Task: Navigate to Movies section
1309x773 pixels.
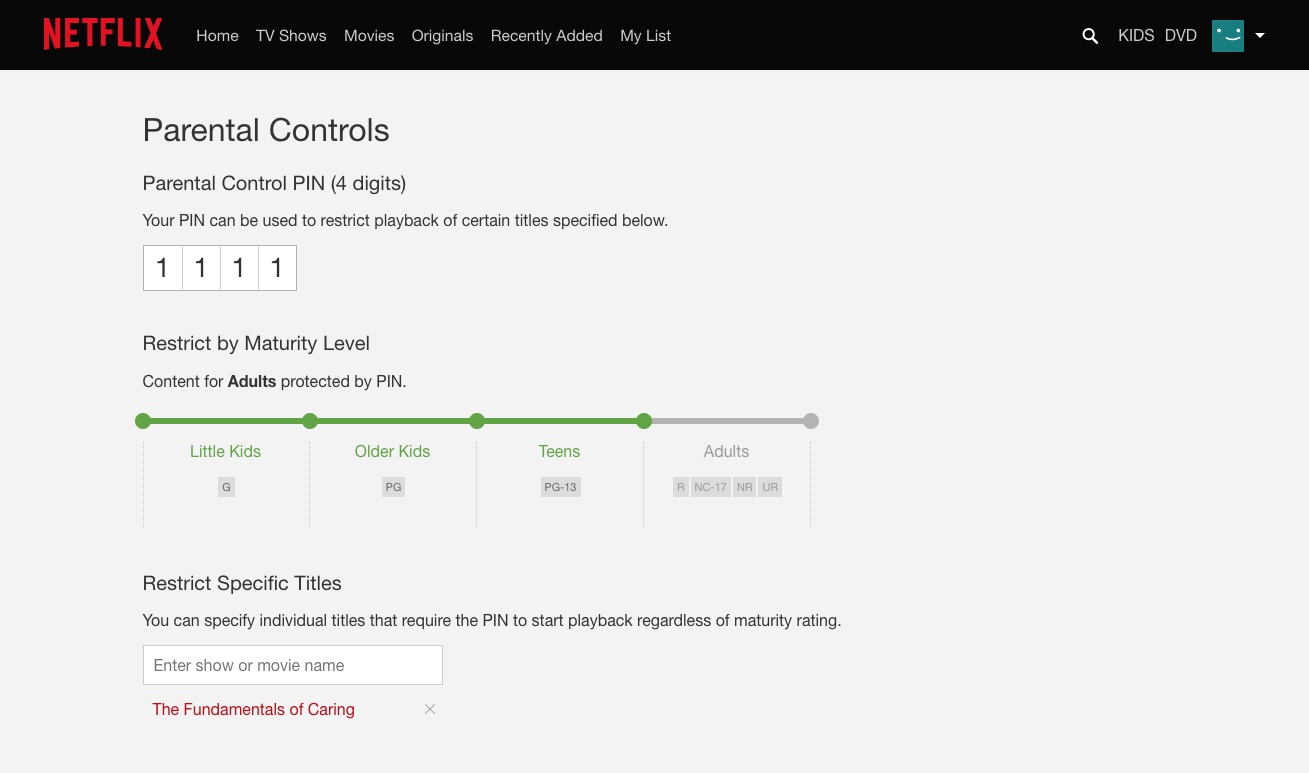Action: coord(369,36)
